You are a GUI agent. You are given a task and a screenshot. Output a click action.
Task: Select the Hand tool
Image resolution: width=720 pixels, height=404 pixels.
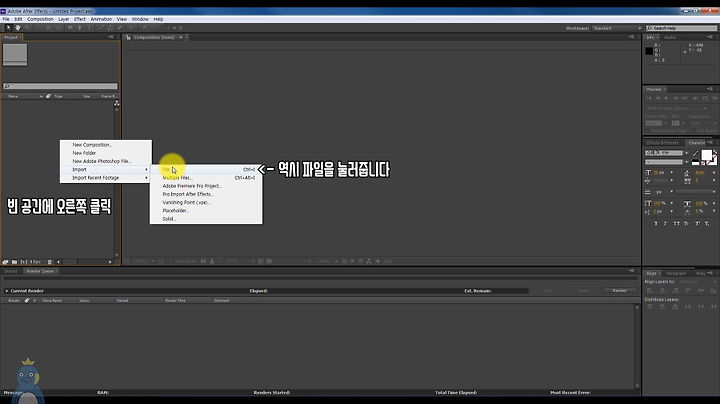point(17,28)
